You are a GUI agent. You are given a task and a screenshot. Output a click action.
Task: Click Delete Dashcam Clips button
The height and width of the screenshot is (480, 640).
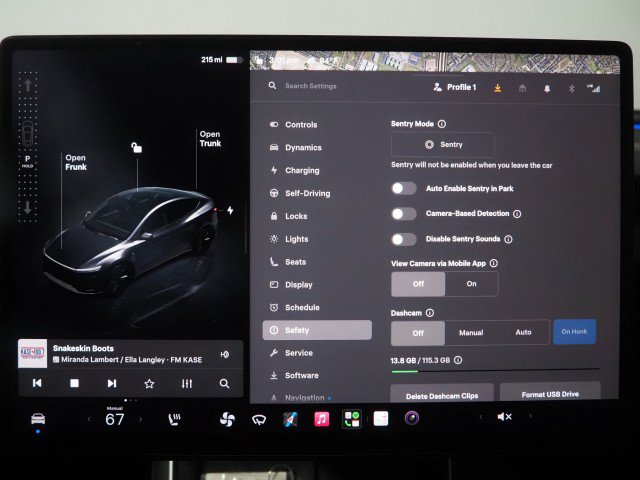(442, 393)
